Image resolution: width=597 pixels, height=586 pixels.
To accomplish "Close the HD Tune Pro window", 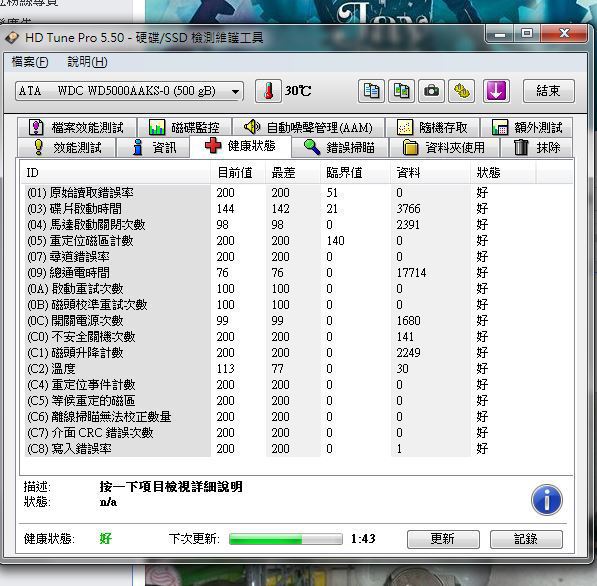I will pyautogui.click(x=564, y=34).
